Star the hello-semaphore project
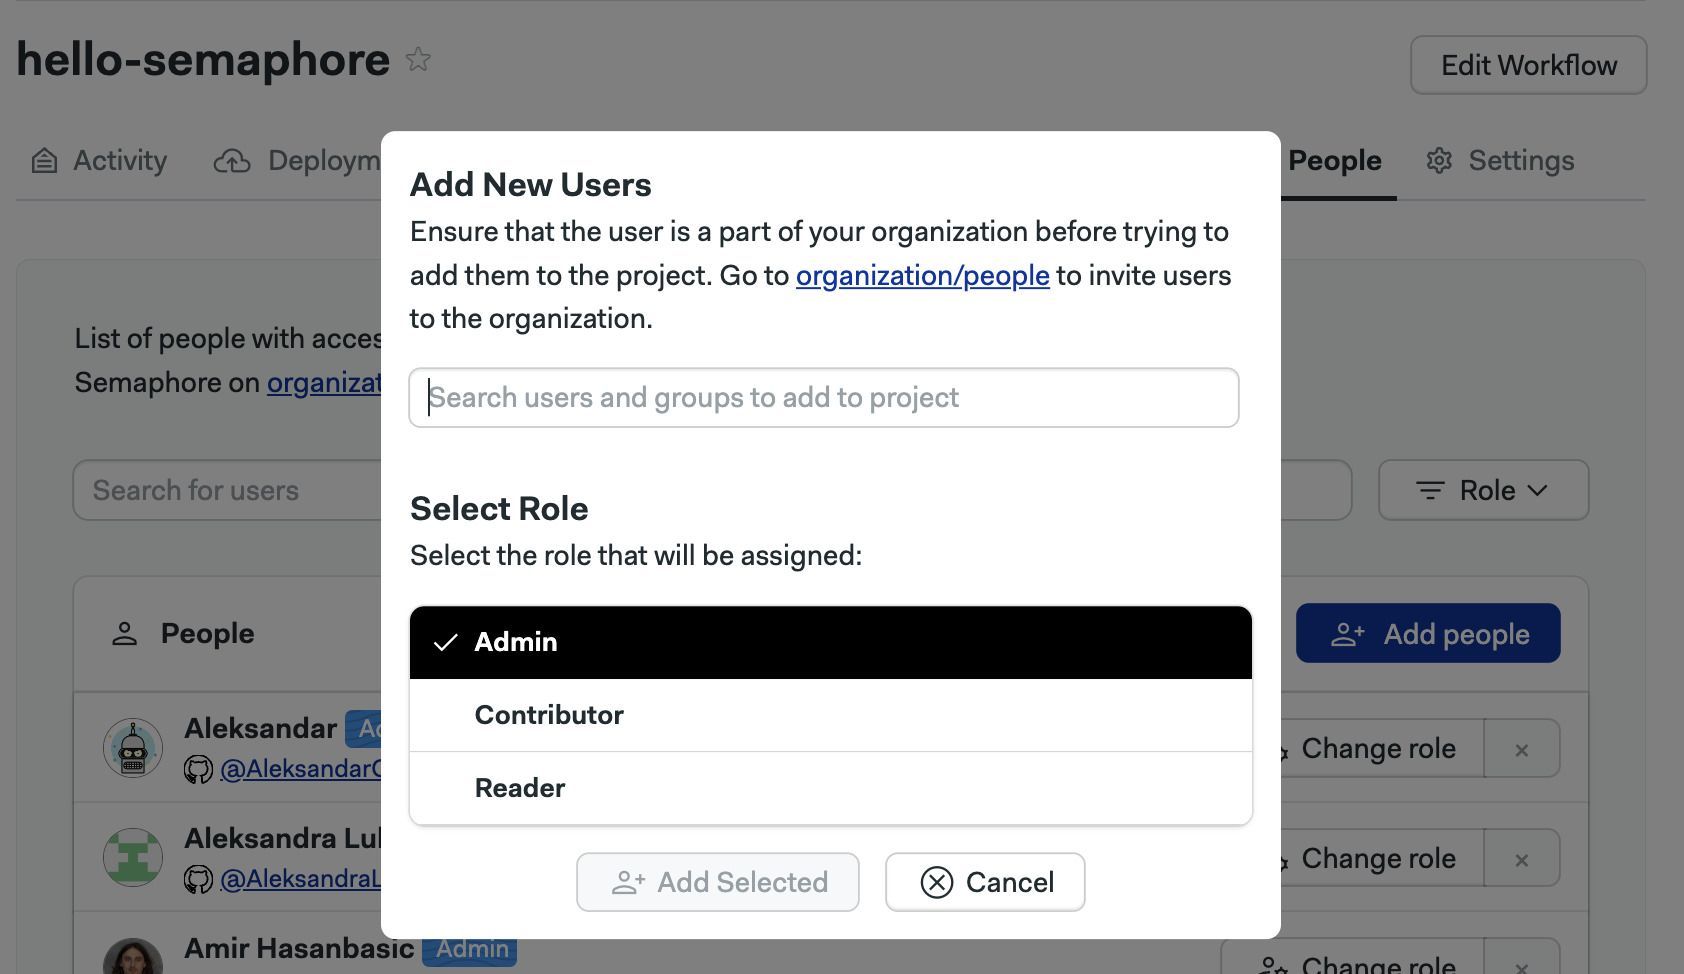Viewport: 1684px width, 974px height. tap(418, 60)
